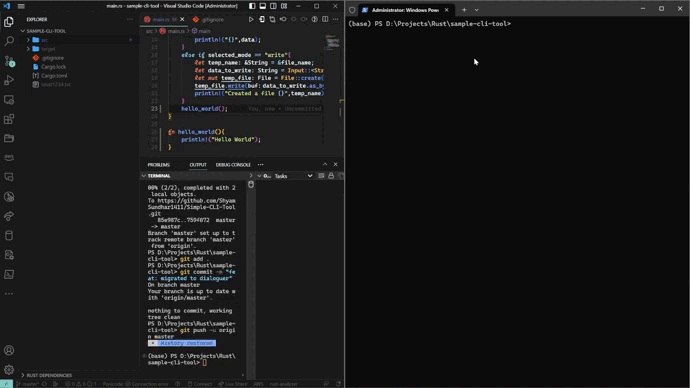Open Explorer panel more actions ellipsis
The image size is (690, 388).
point(130,19)
